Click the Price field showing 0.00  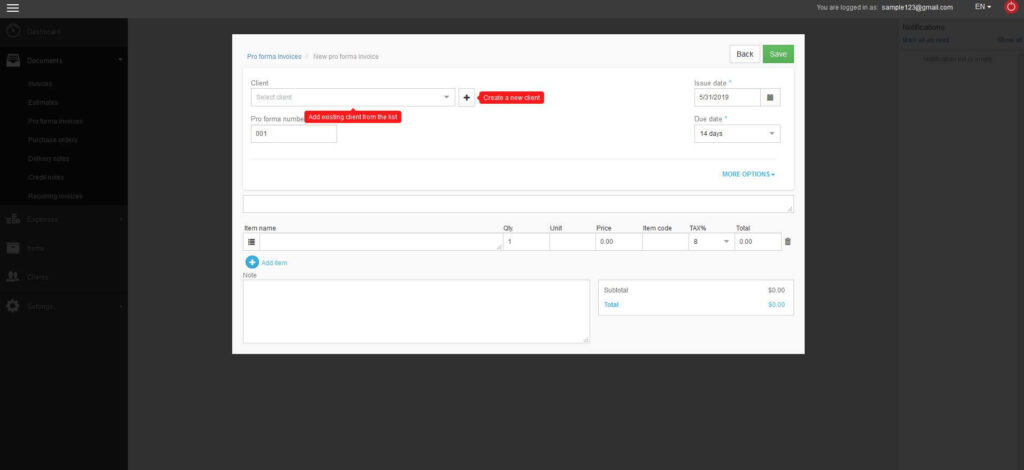tap(618, 242)
